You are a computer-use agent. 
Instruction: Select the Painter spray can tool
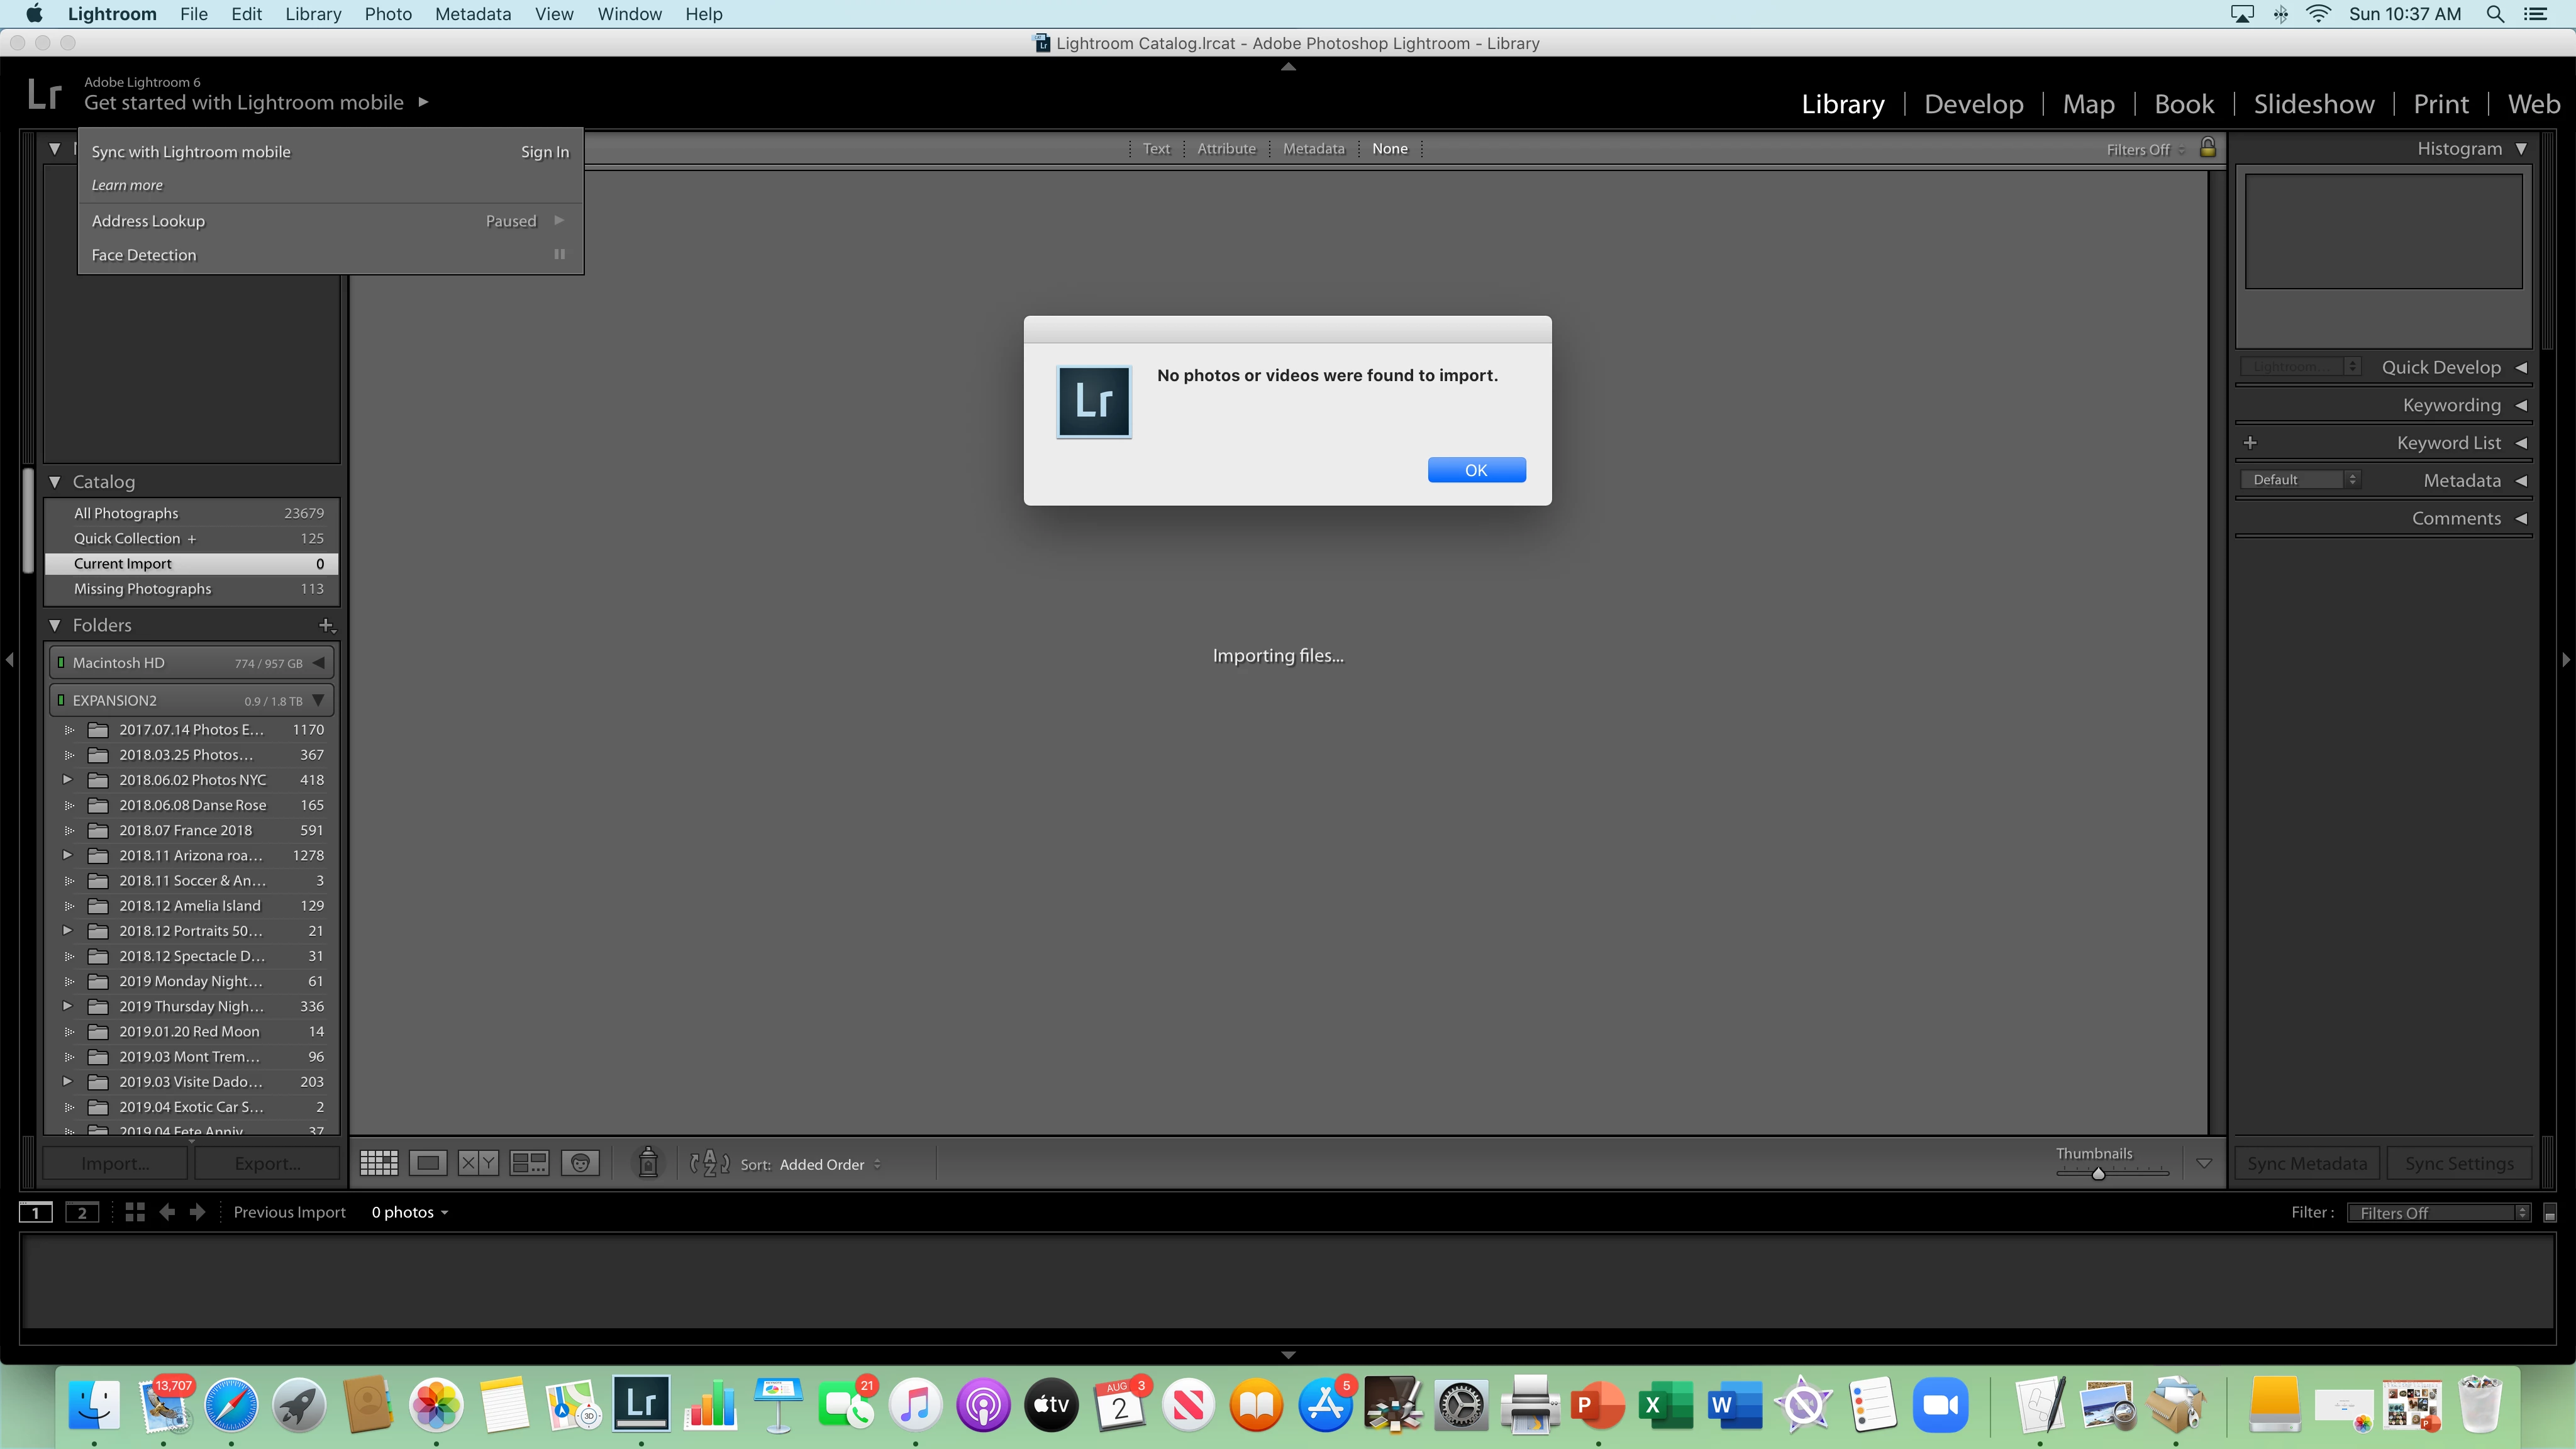648,1163
